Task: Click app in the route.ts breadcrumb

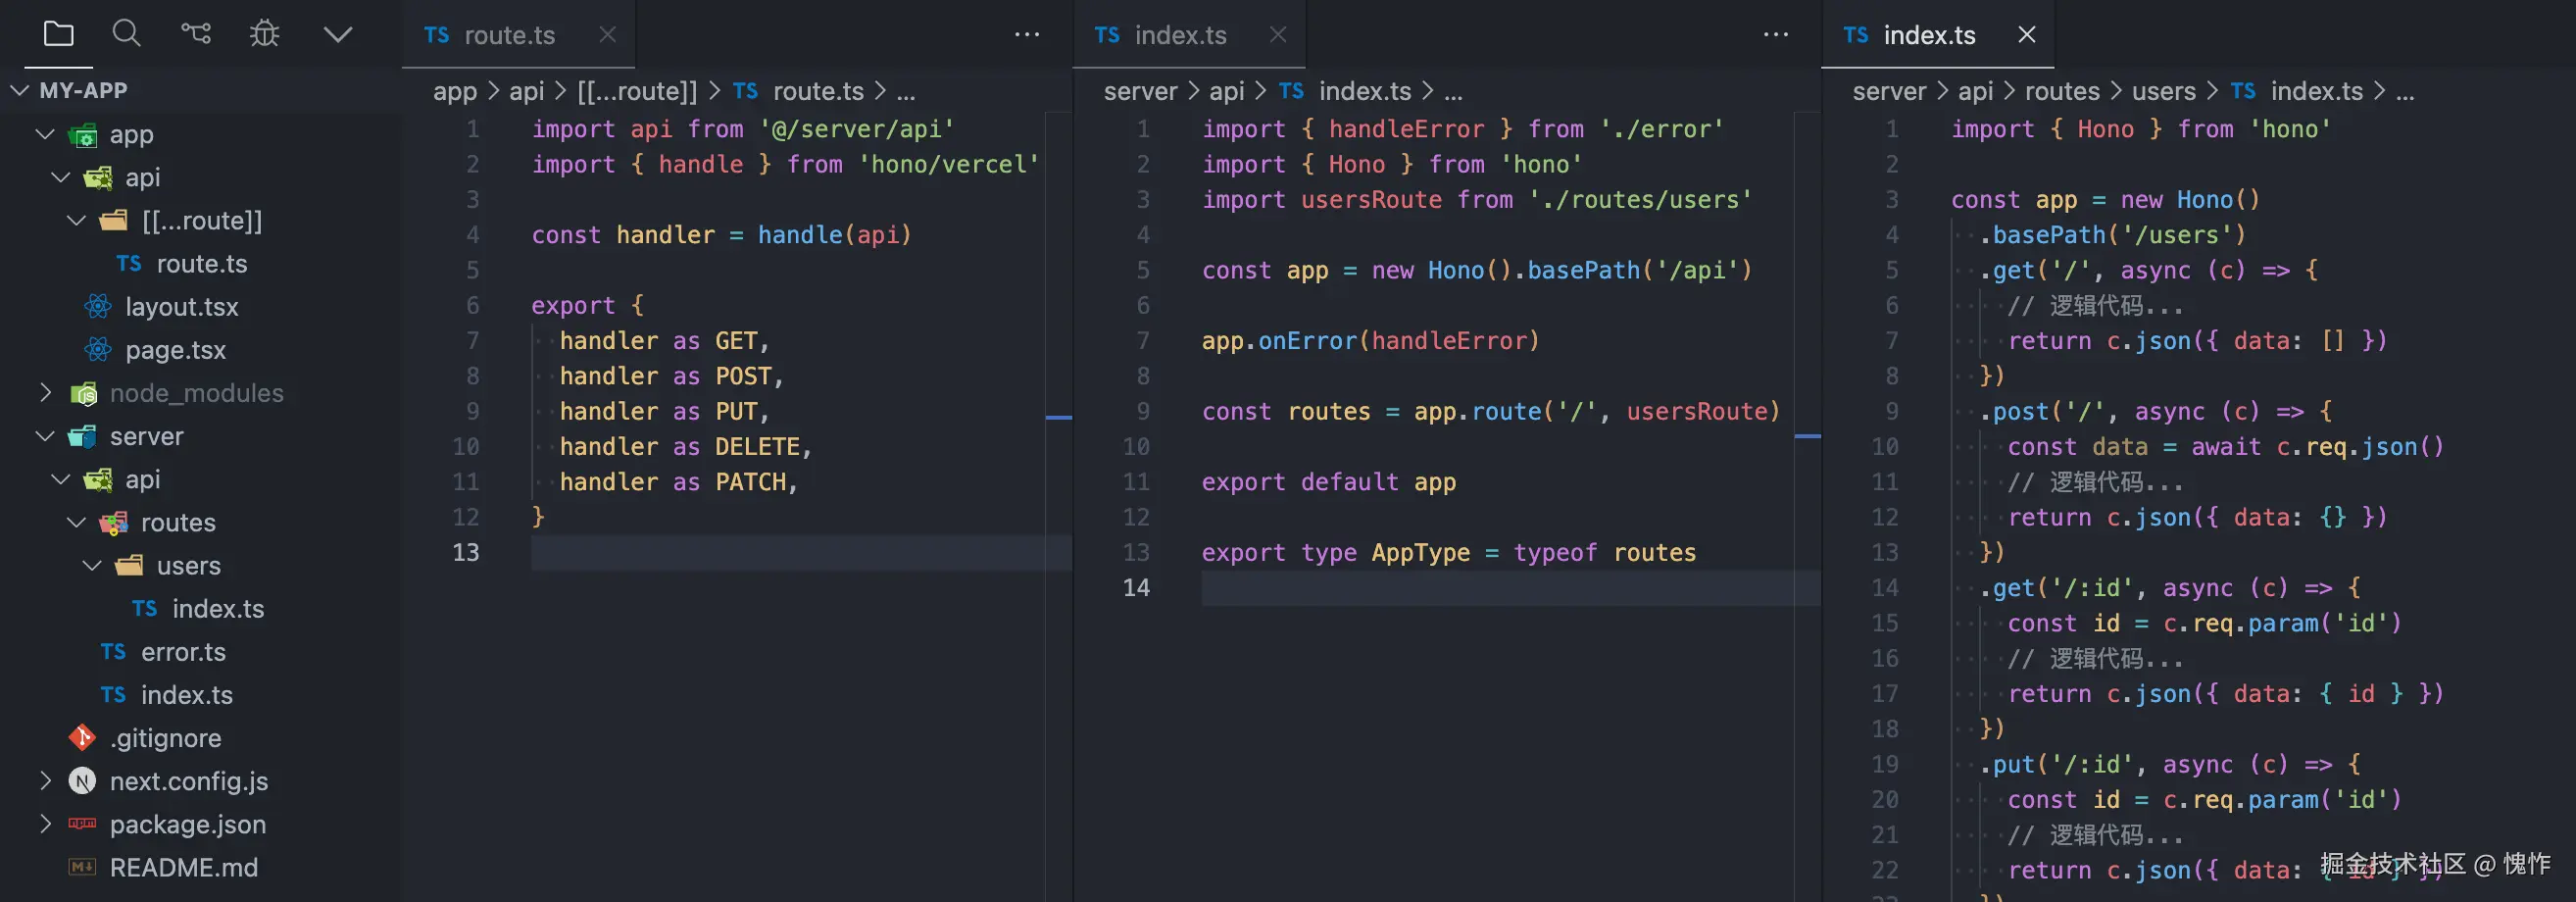Action: 455,91
